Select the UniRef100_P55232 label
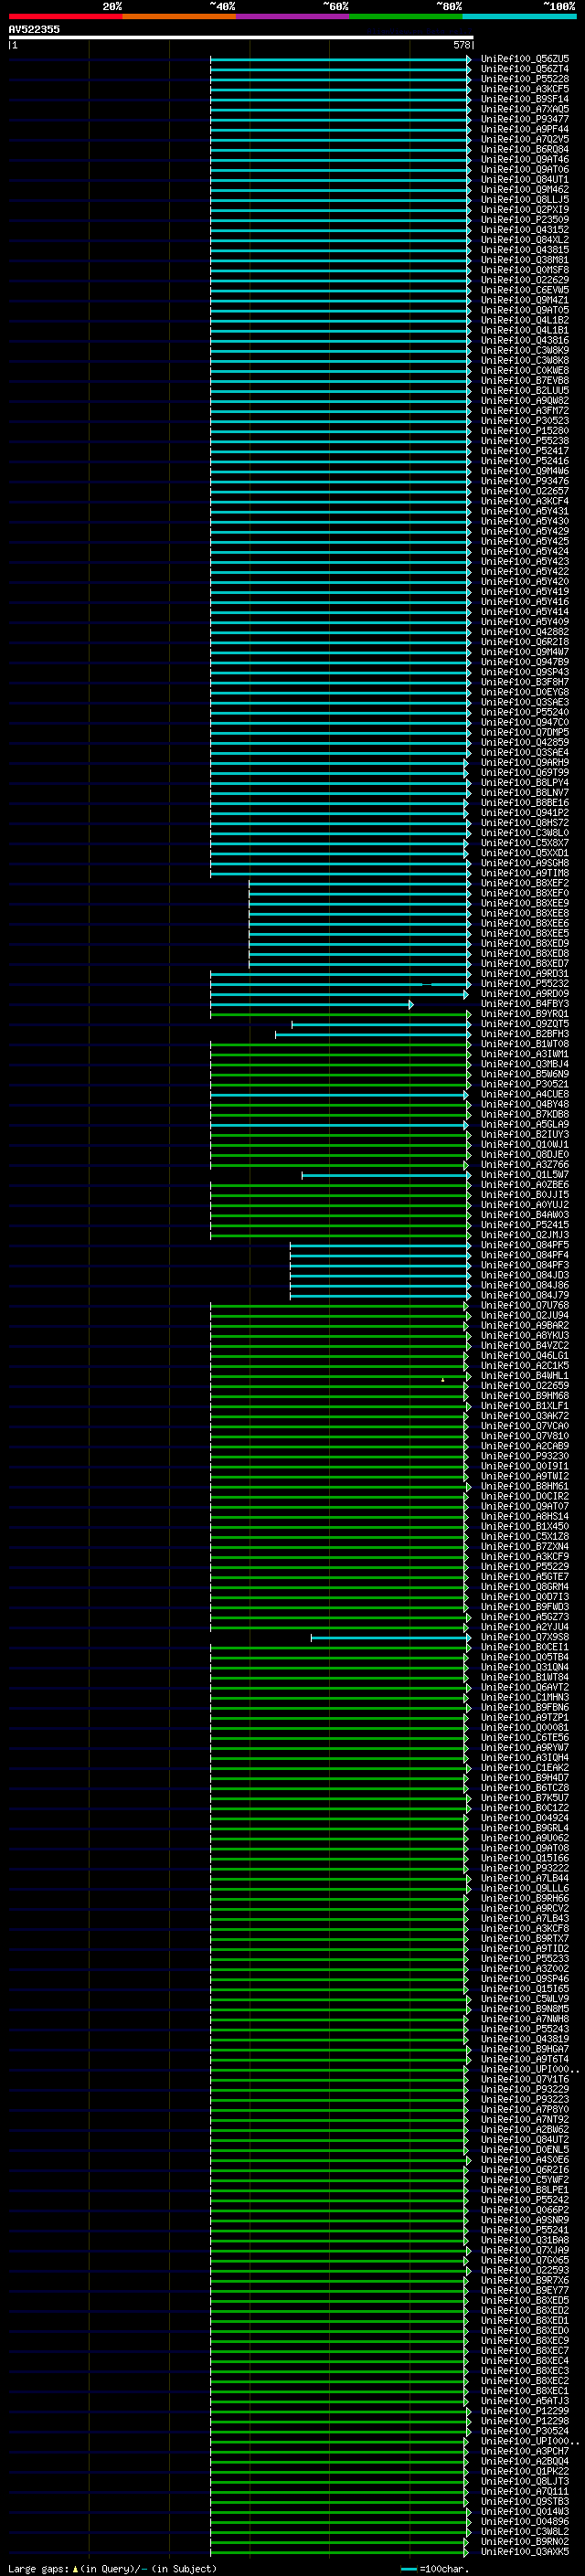Screen dimensions: 585x2576 (x=525, y=984)
